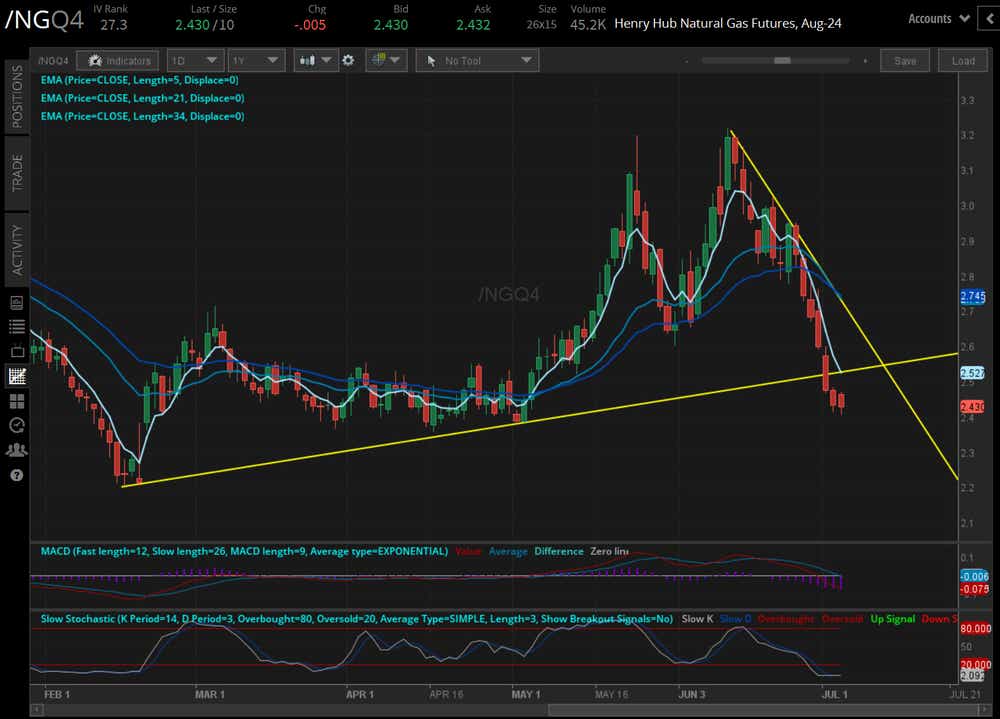This screenshot has height=719, width=1000.
Task: Click the chart grid sidebar icon
Action: click(x=17, y=376)
